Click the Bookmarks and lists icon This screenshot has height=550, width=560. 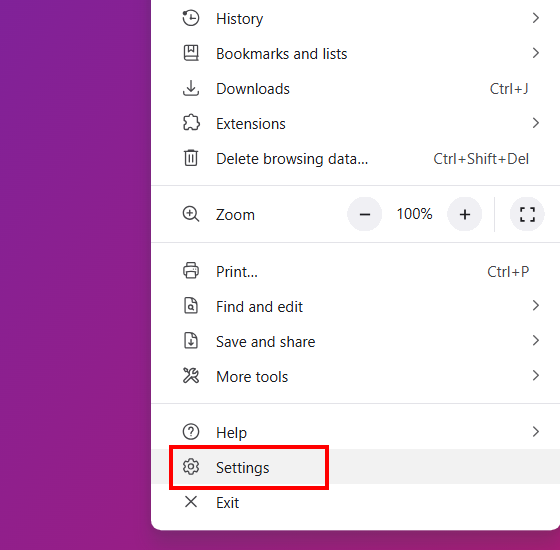(x=191, y=53)
